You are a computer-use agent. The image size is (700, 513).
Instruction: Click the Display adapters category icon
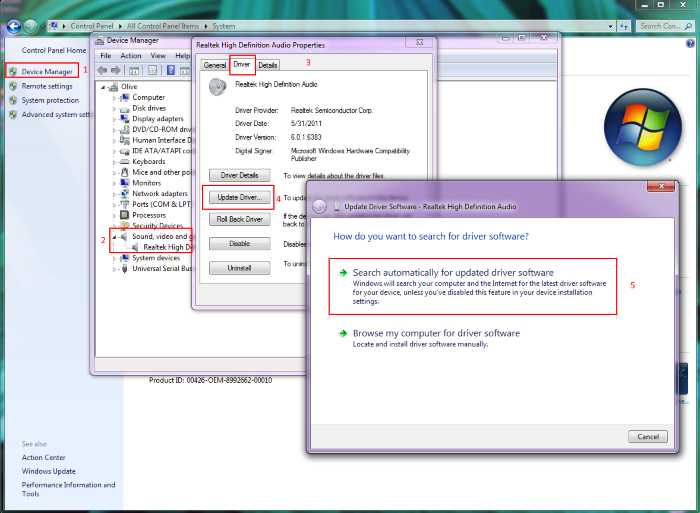click(125, 119)
